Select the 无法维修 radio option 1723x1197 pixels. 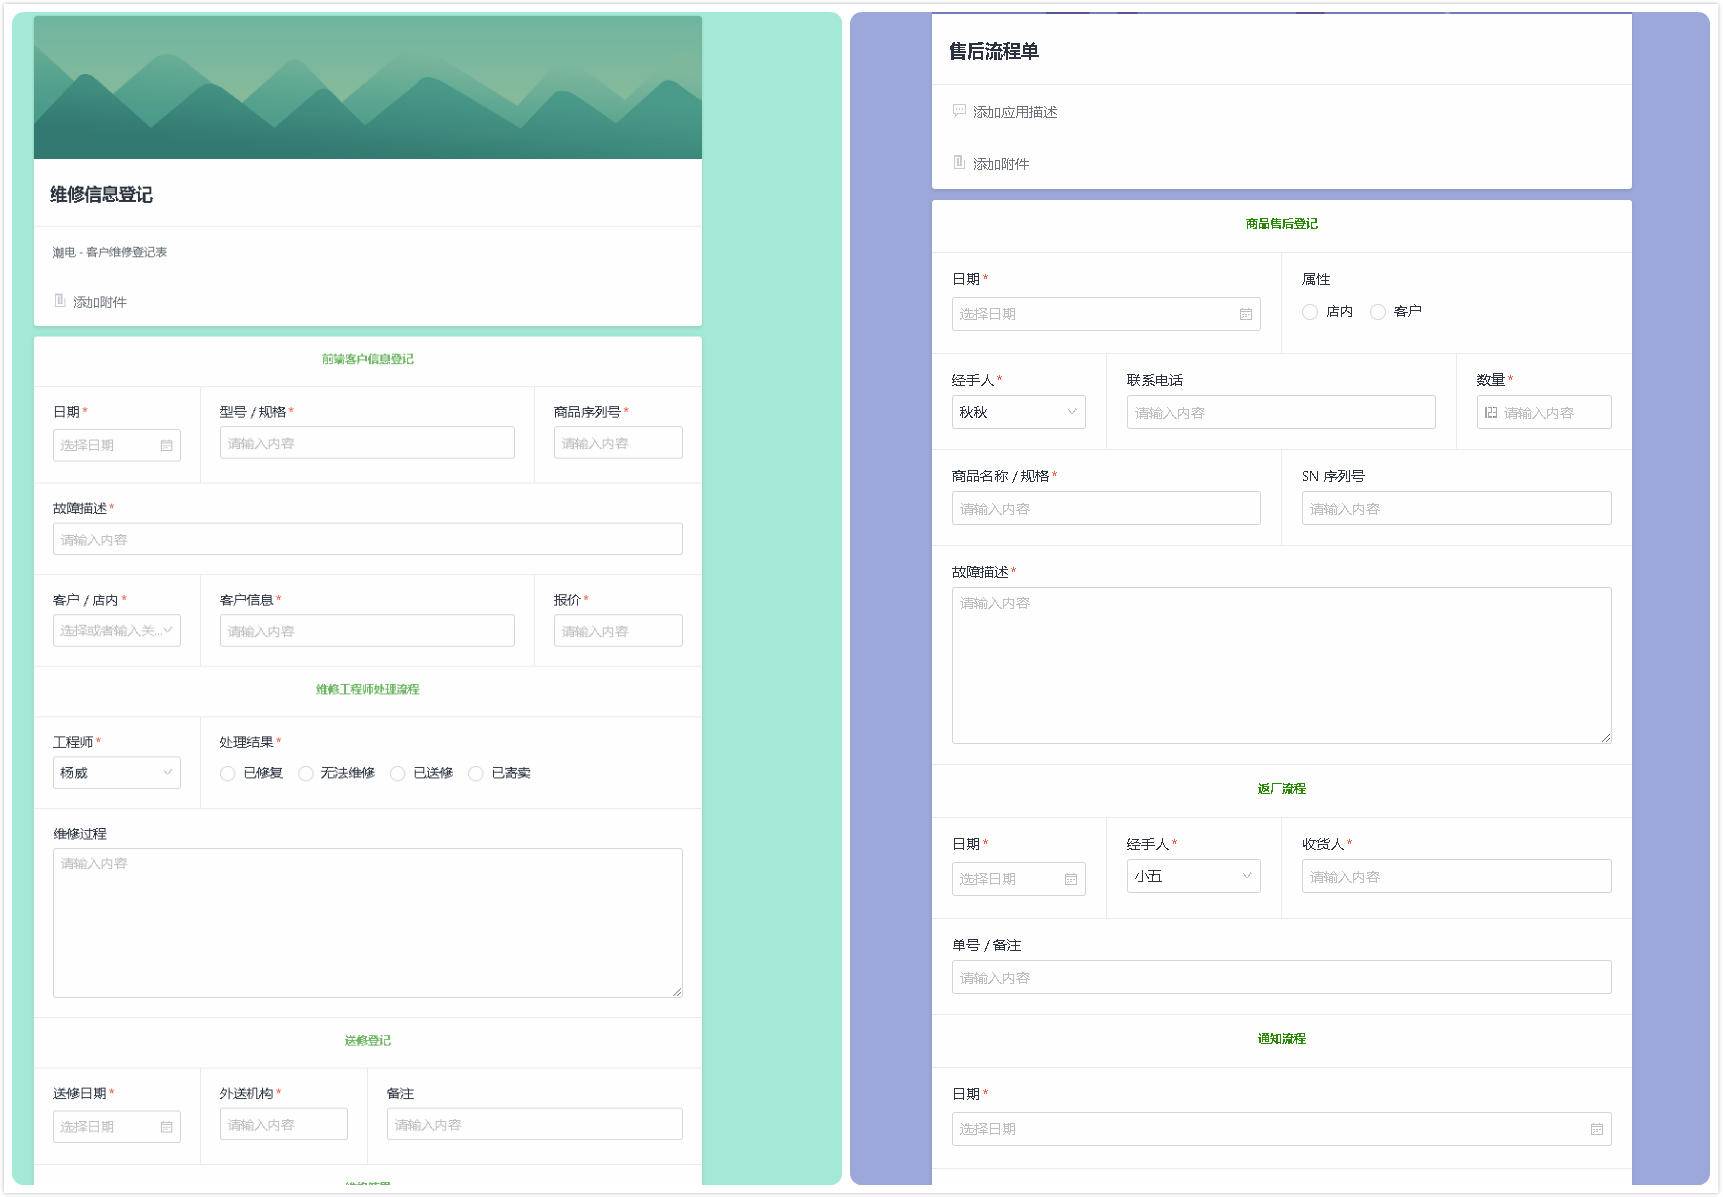point(306,773)
